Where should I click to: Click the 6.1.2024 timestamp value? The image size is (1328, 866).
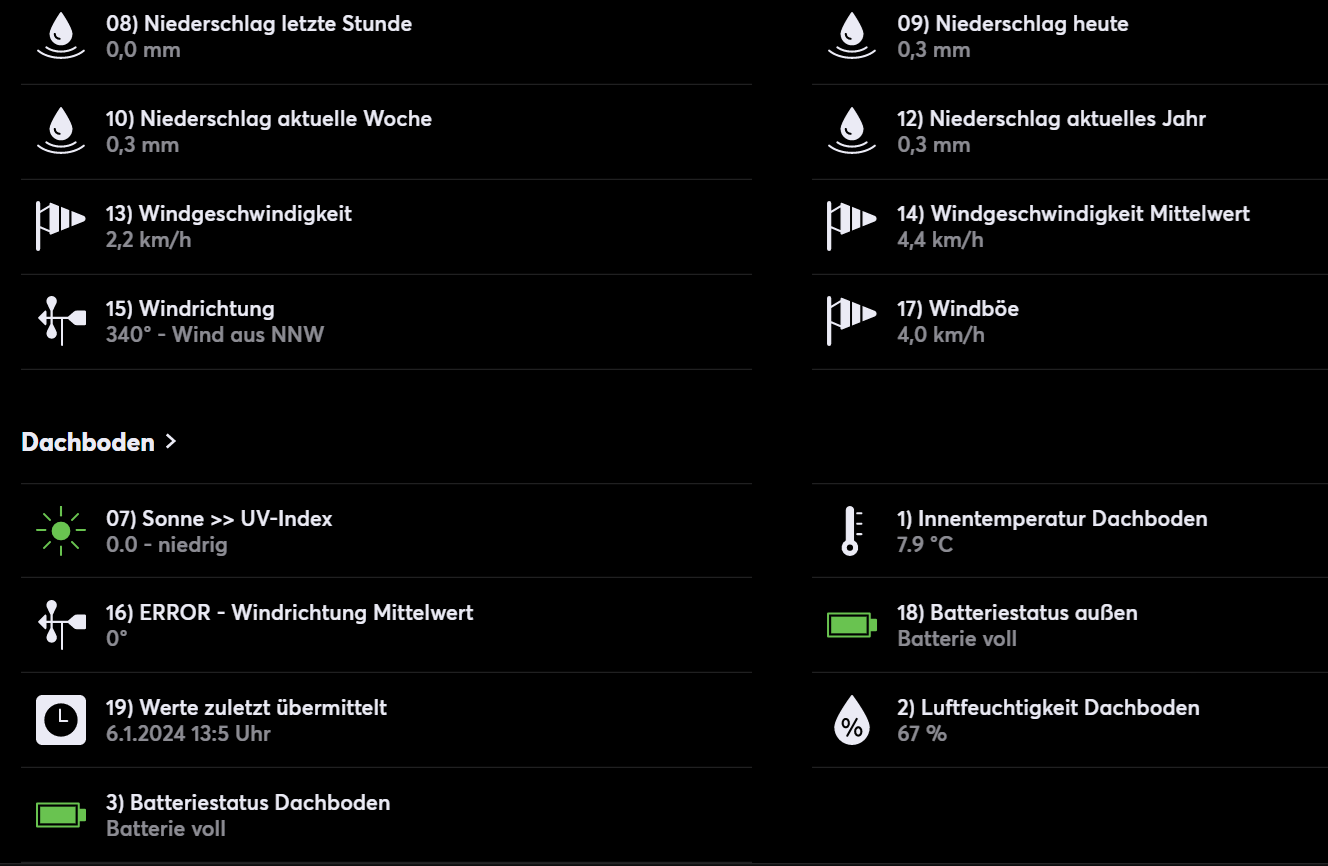[188, 734]
